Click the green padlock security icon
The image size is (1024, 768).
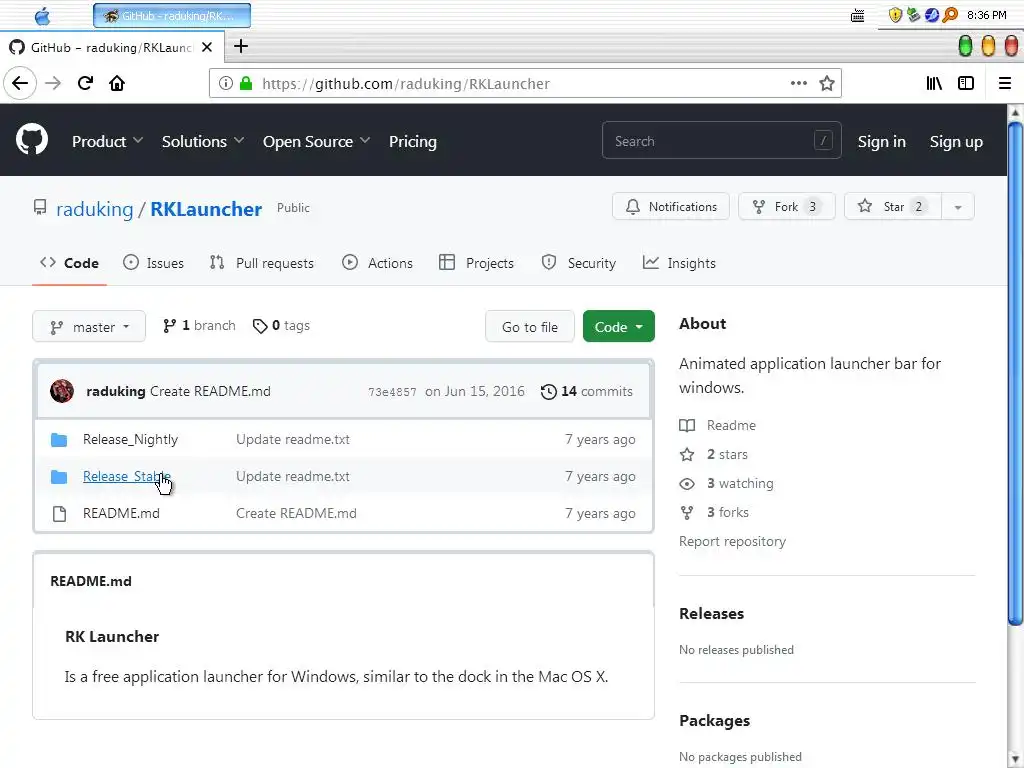pos(246,83)
